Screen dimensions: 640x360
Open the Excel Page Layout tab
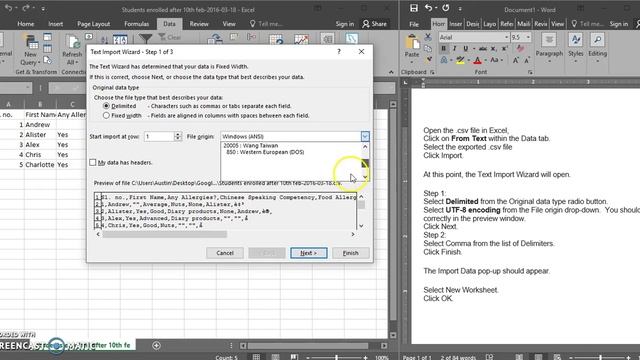point(93,24)
